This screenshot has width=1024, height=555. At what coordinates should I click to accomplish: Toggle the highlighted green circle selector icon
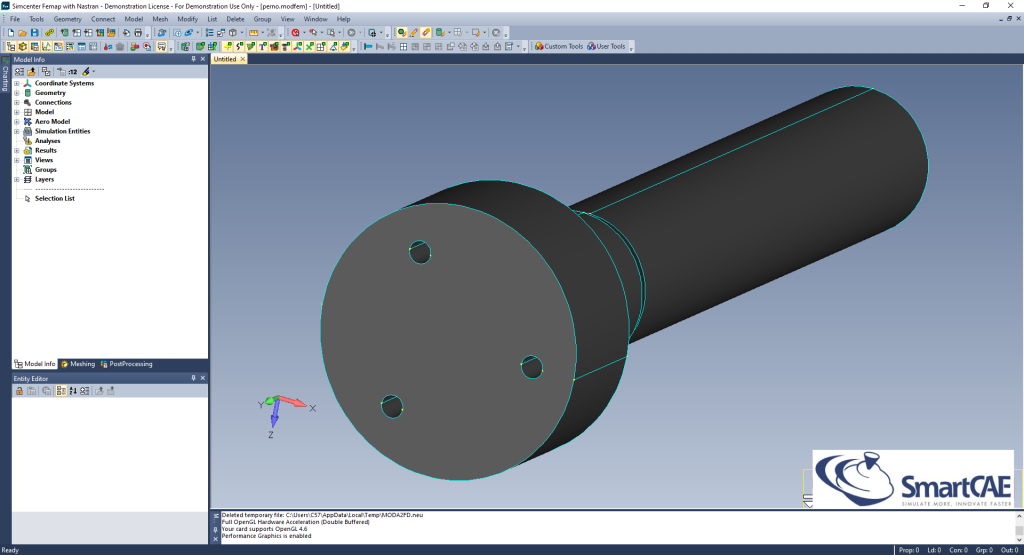[x=402, y=33]
